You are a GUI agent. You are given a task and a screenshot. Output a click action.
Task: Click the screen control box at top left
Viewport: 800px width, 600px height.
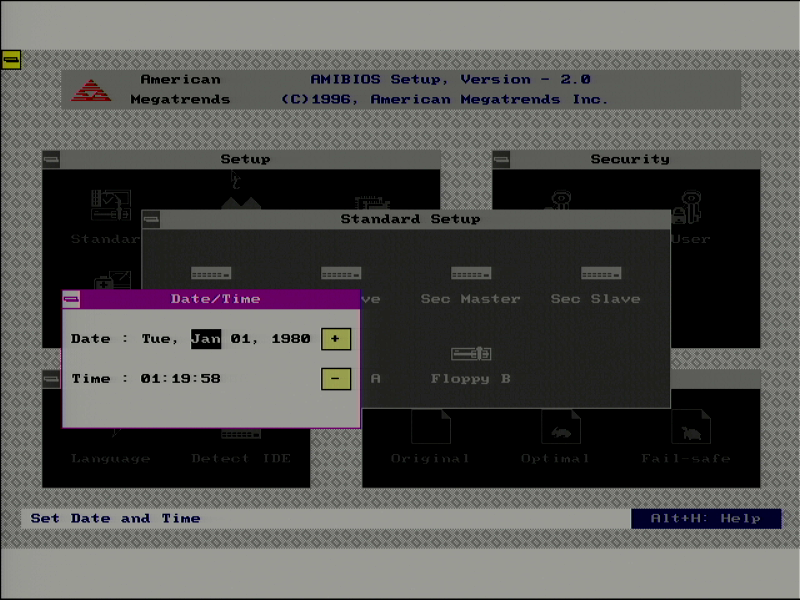[x=11, y=59]
